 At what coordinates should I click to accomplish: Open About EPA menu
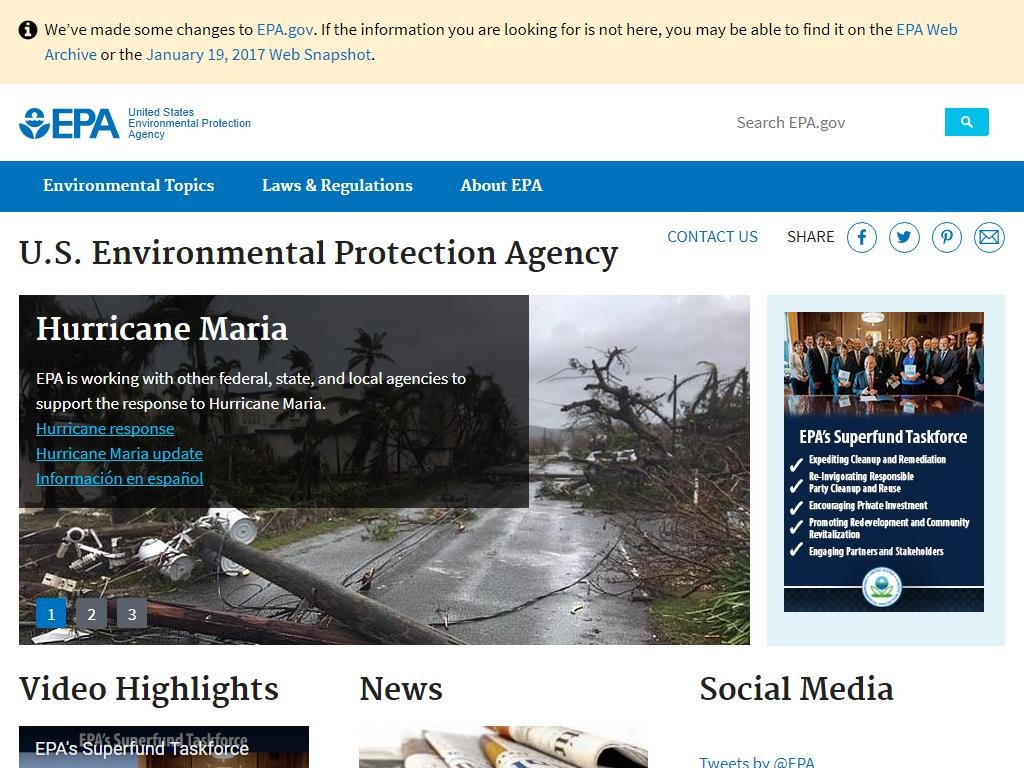coord(502,185)
